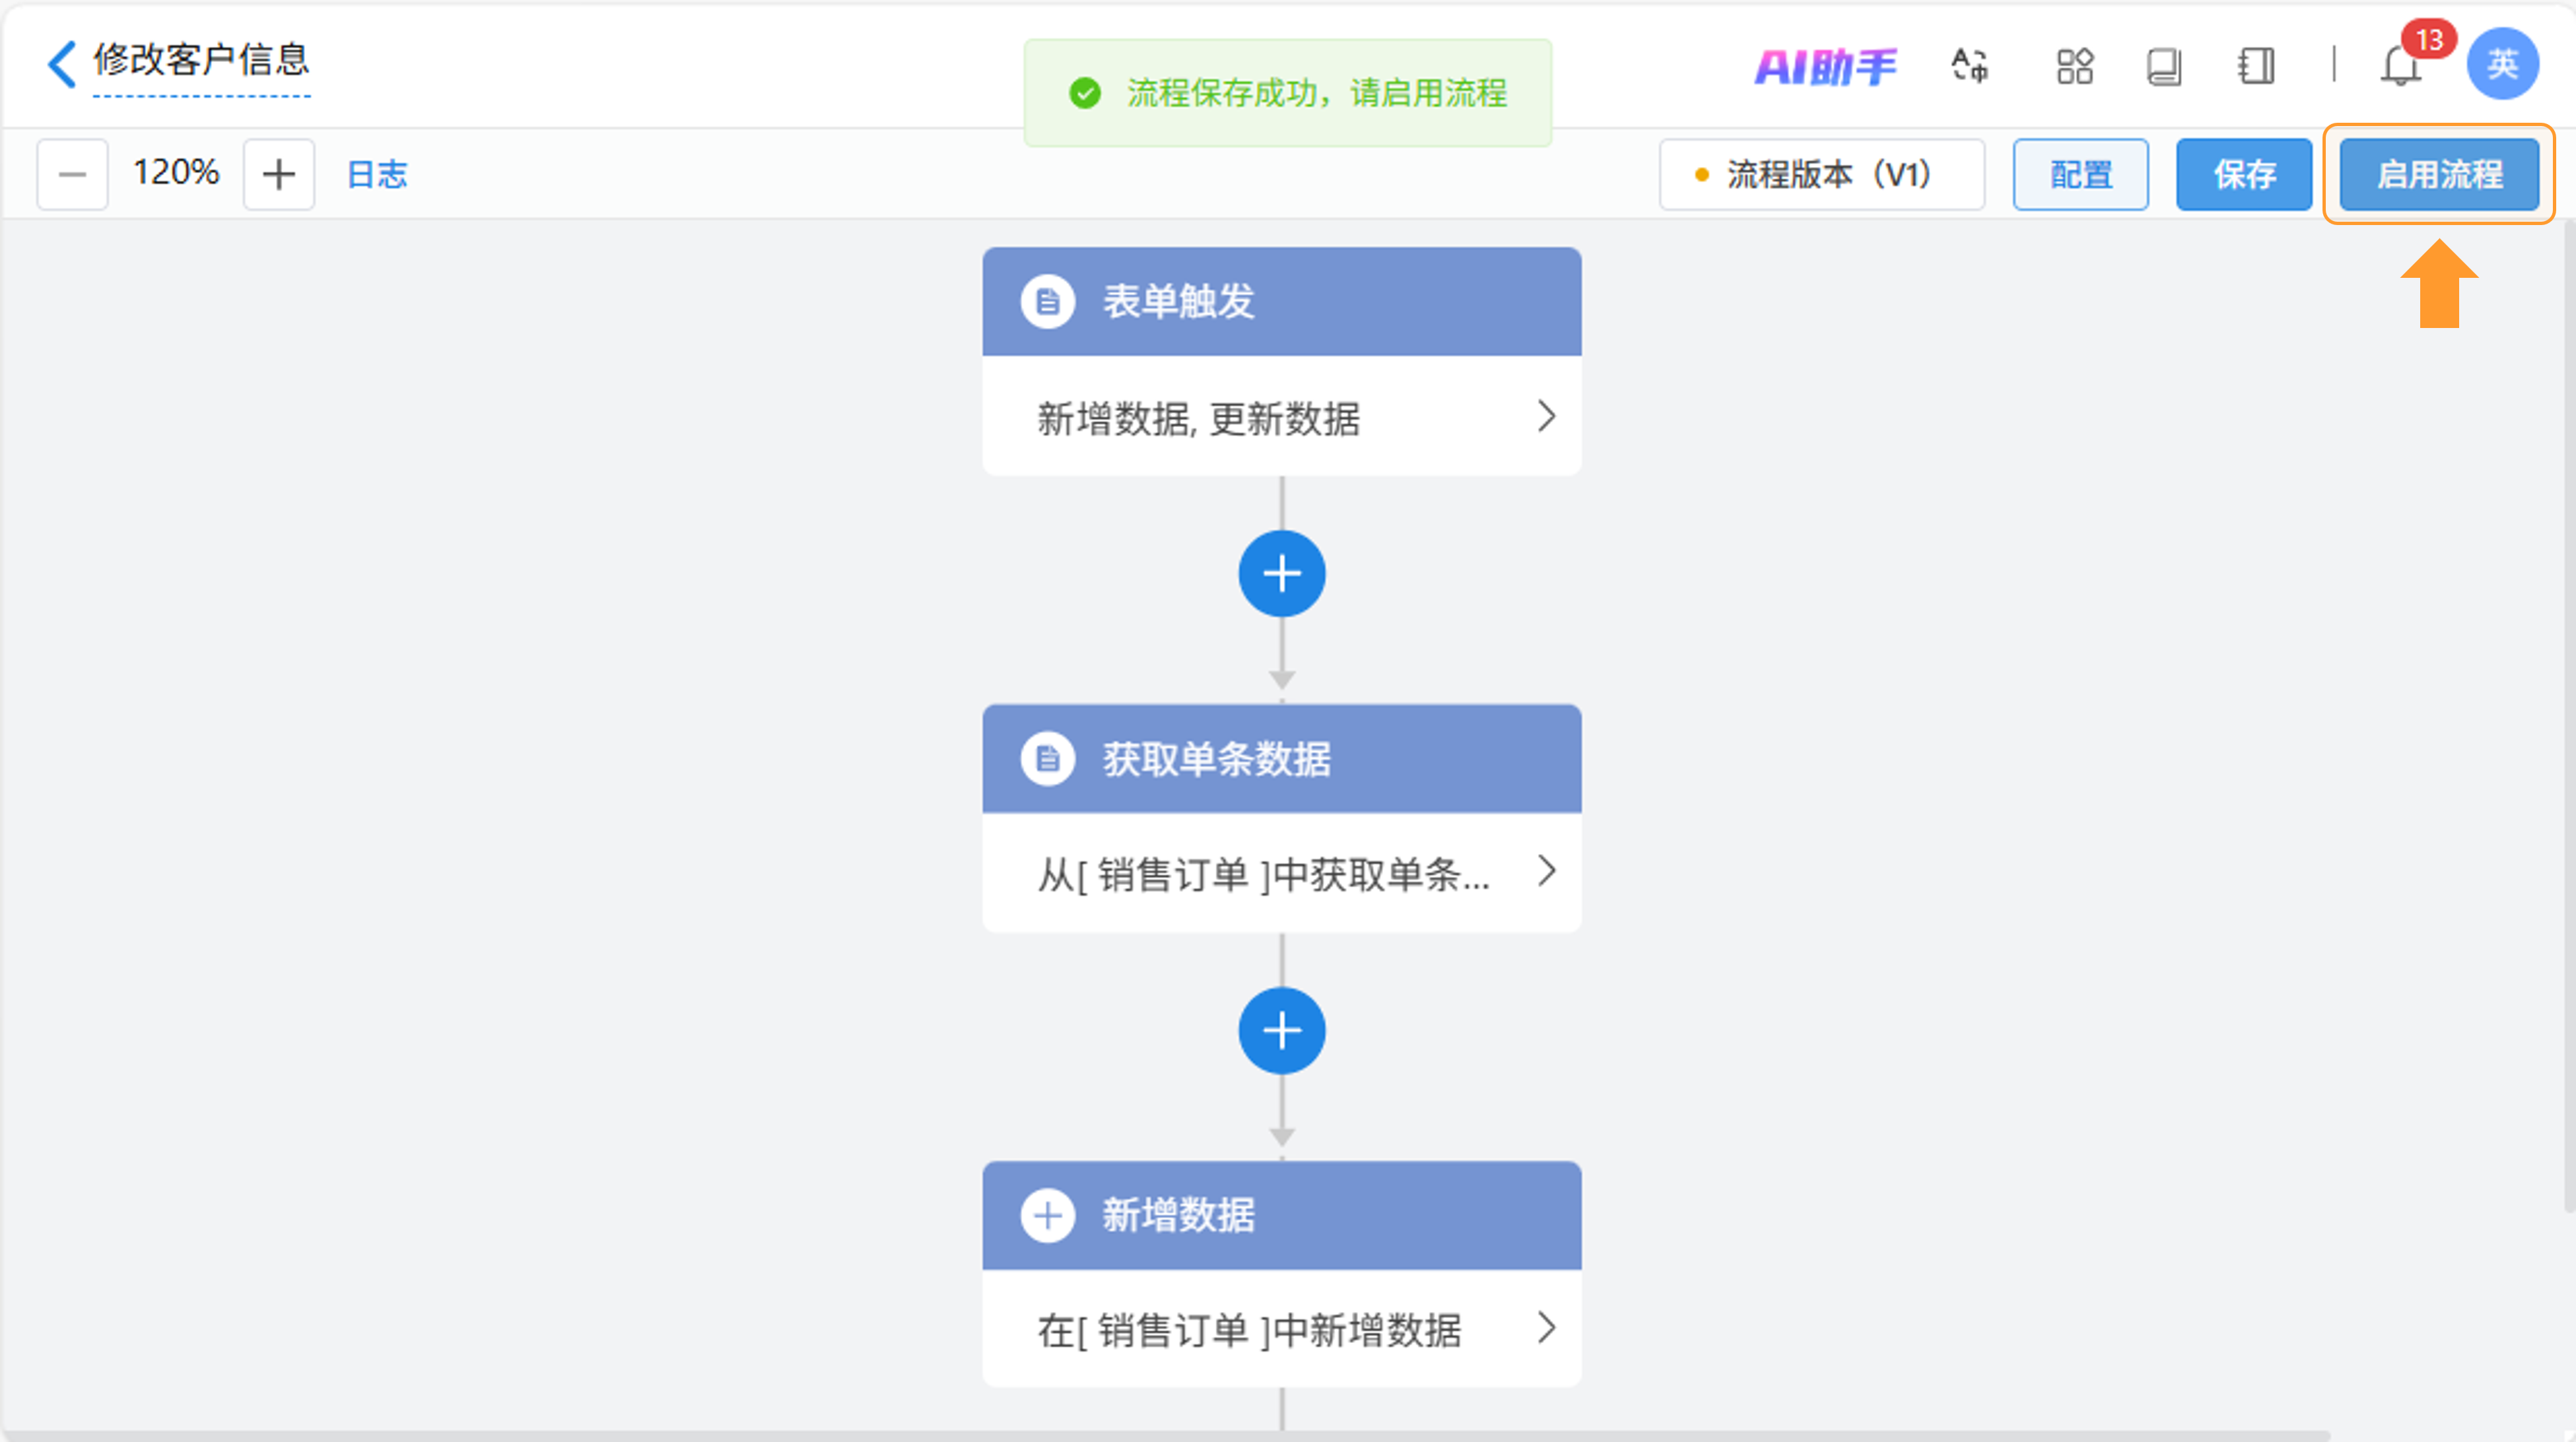Open the 日志 log link
The image size is (2576, 1442).
(x=376, y=174)
